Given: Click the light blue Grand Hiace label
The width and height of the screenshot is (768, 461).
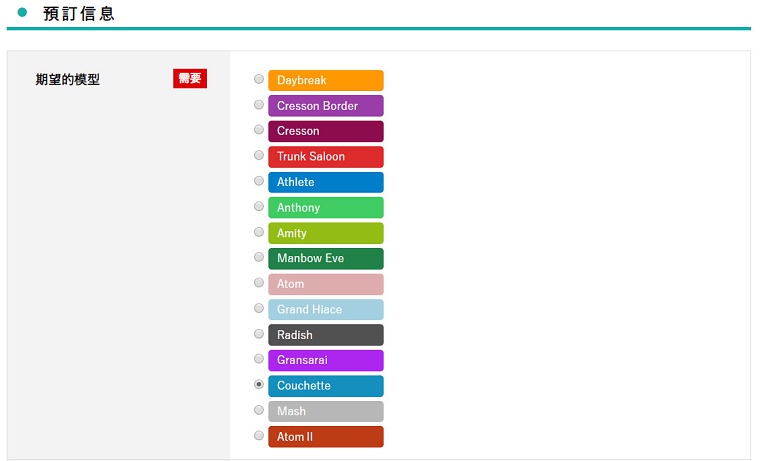Looking at the screenshot, I should point(326,310).
